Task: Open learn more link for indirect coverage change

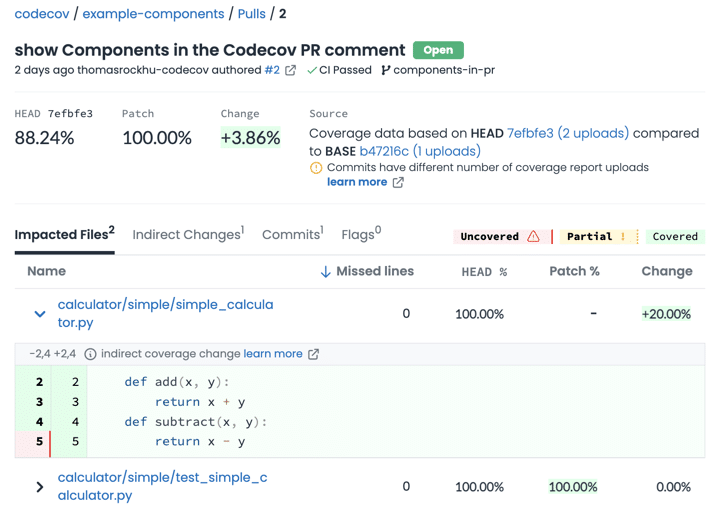Action: 273,354
